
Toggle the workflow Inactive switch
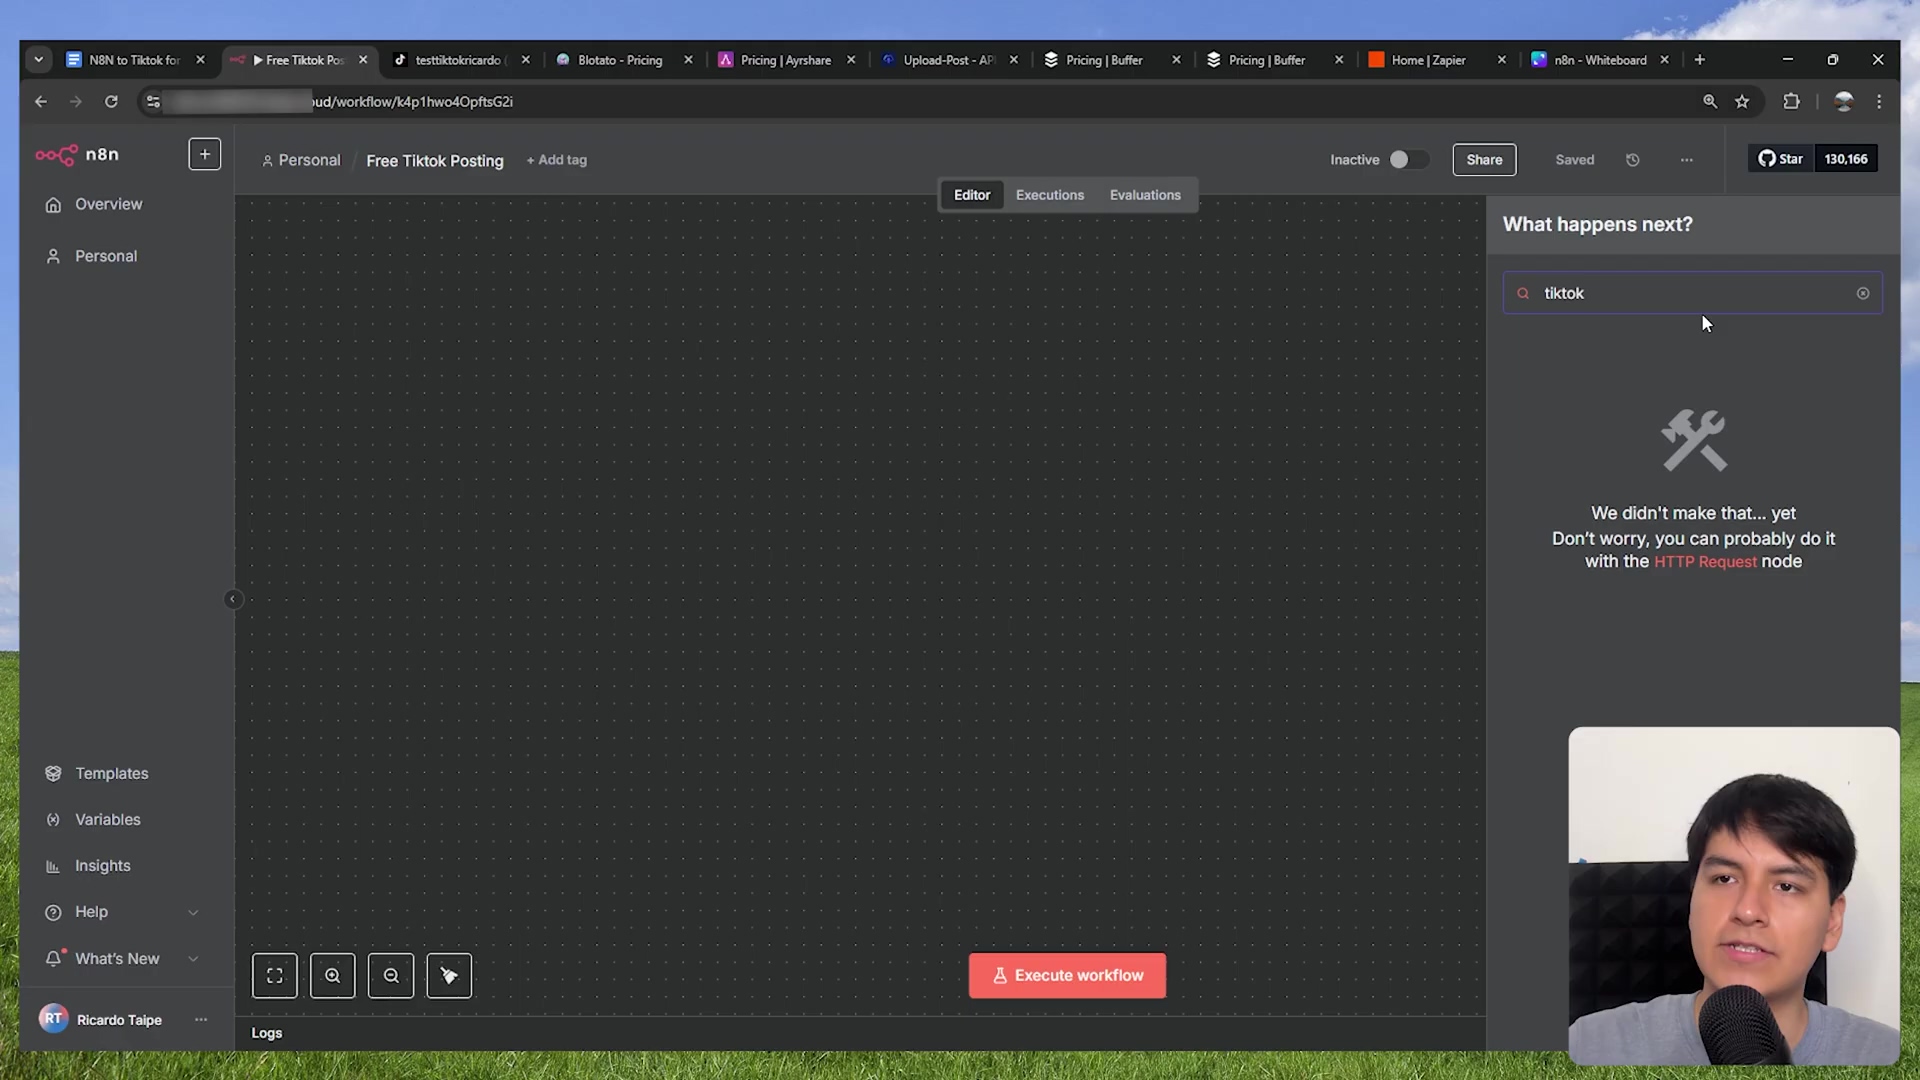coord(1408,160)
